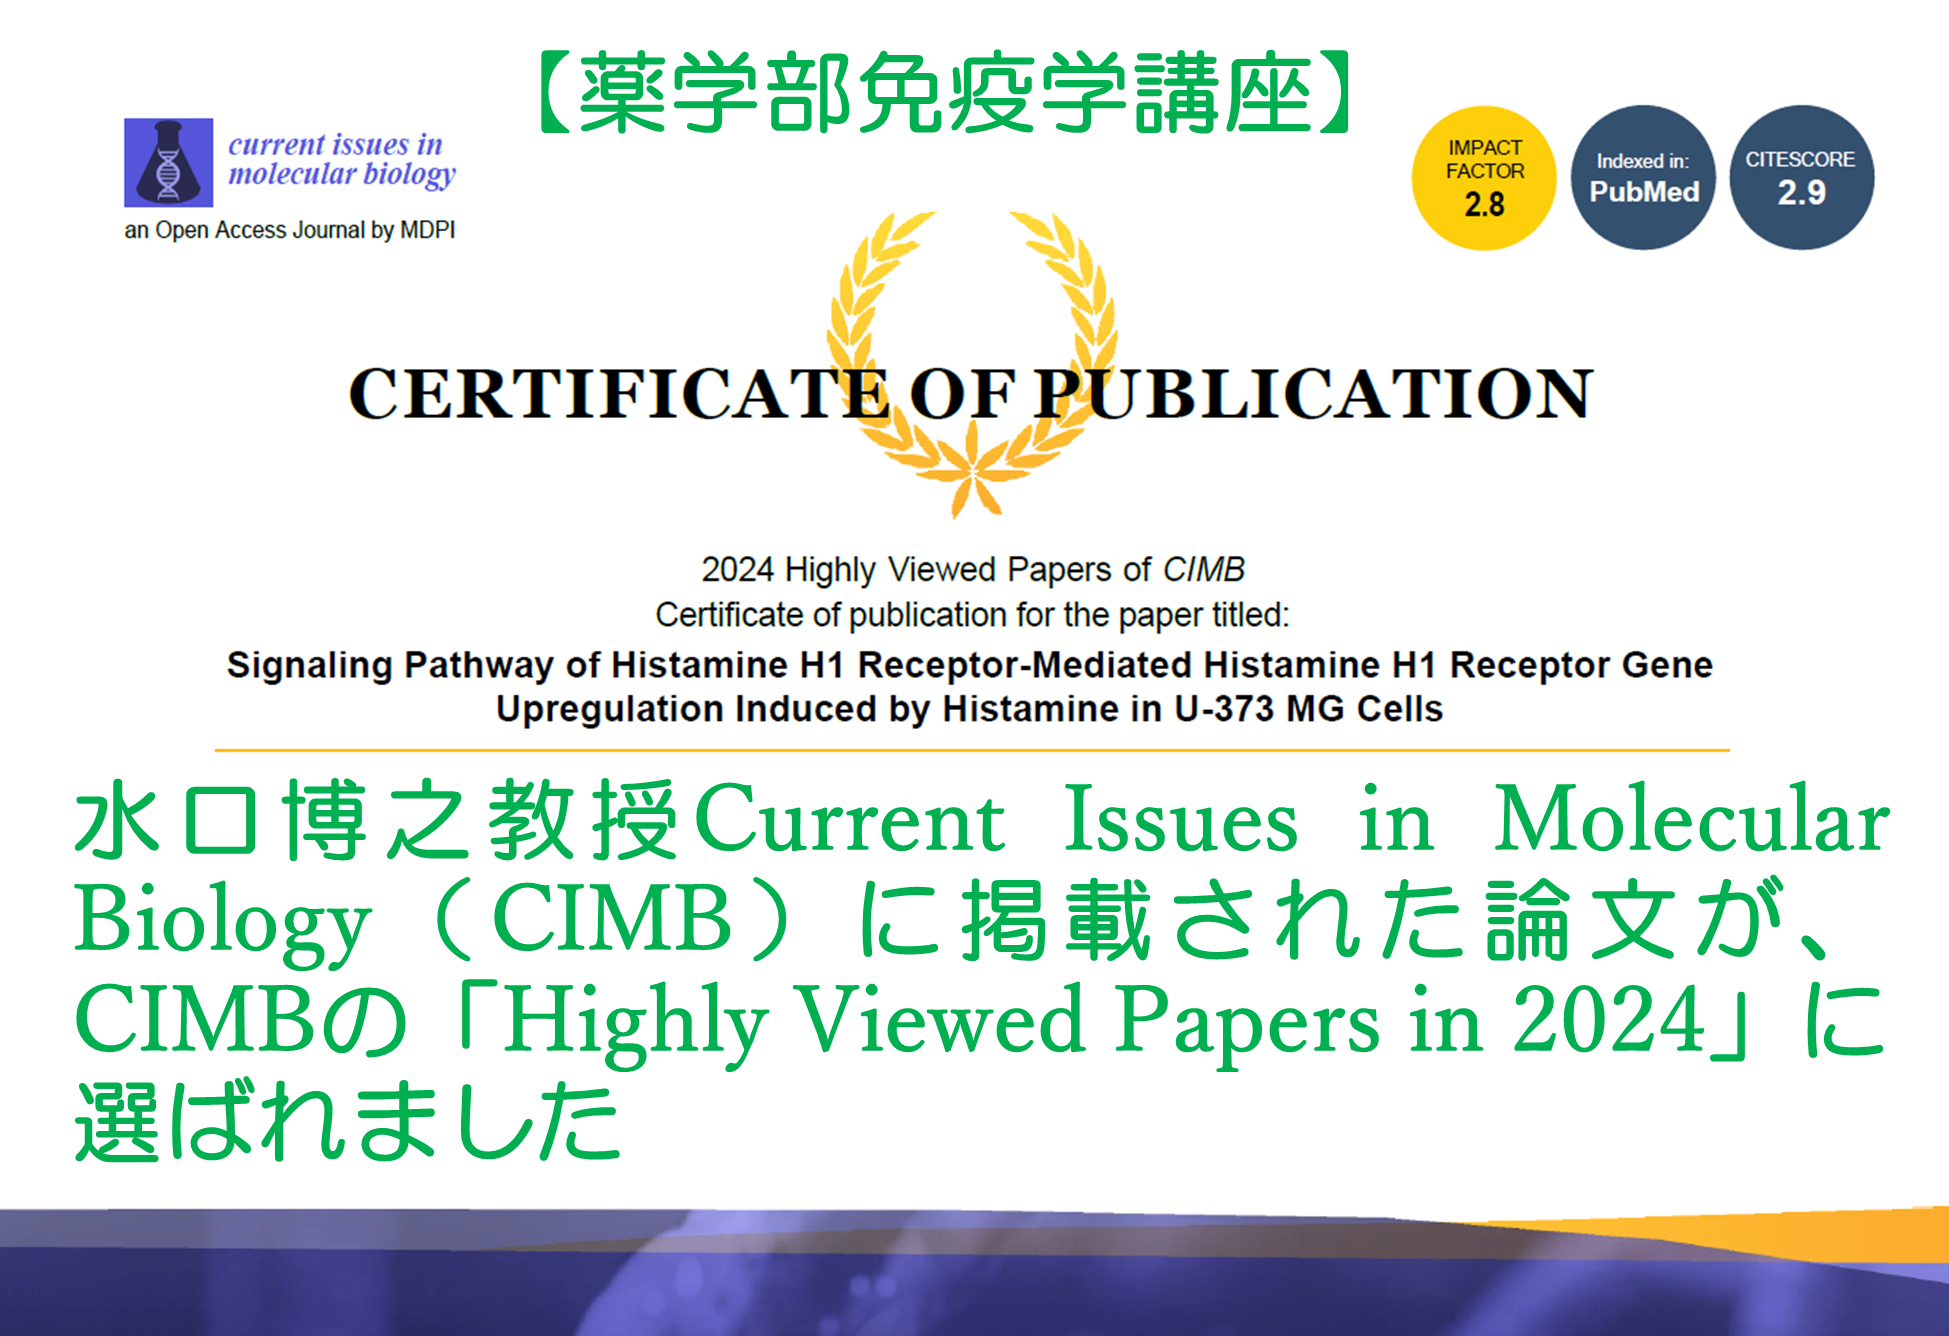Image resolution: width=1949 pixels, height=1336 pixels.
Task: Click the final line 選ばれました
Action: (x=349, y=1121)
